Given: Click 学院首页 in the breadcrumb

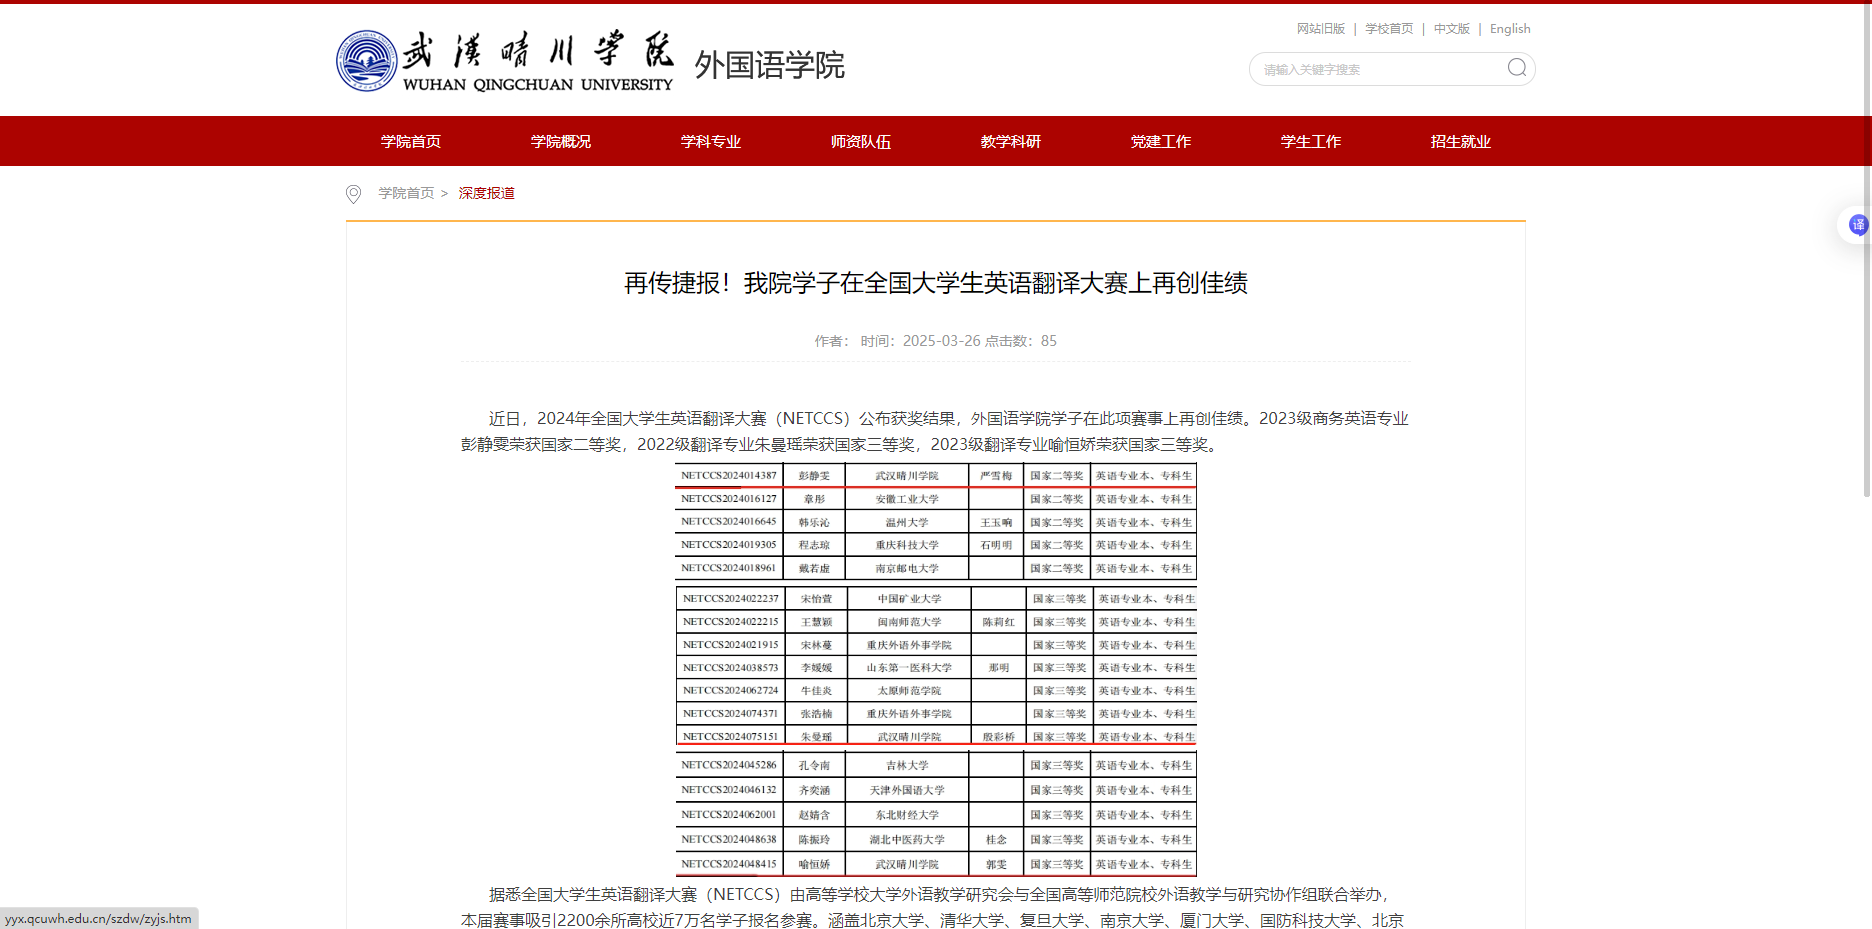Looking at the screenshot, I should click(406, 193).
